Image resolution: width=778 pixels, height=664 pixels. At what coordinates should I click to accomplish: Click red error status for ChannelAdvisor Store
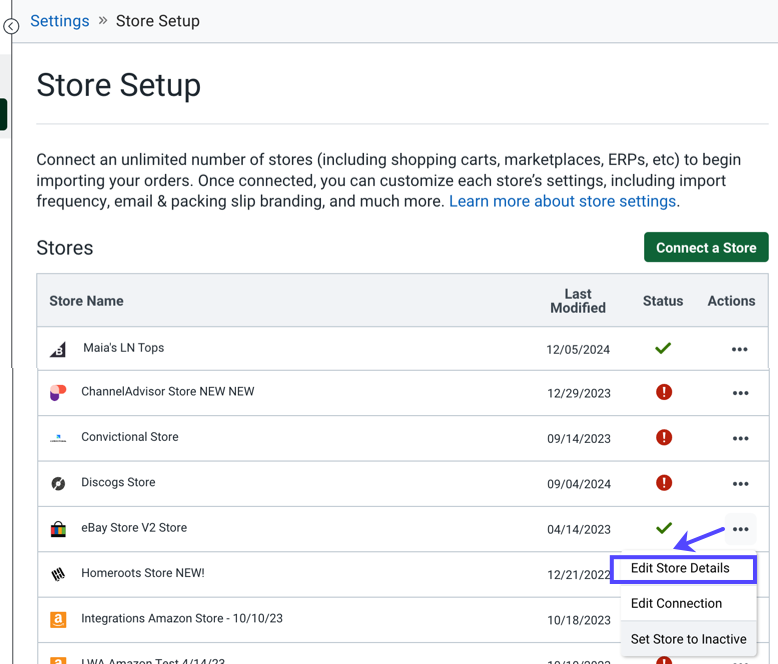[x=664, y=392]
